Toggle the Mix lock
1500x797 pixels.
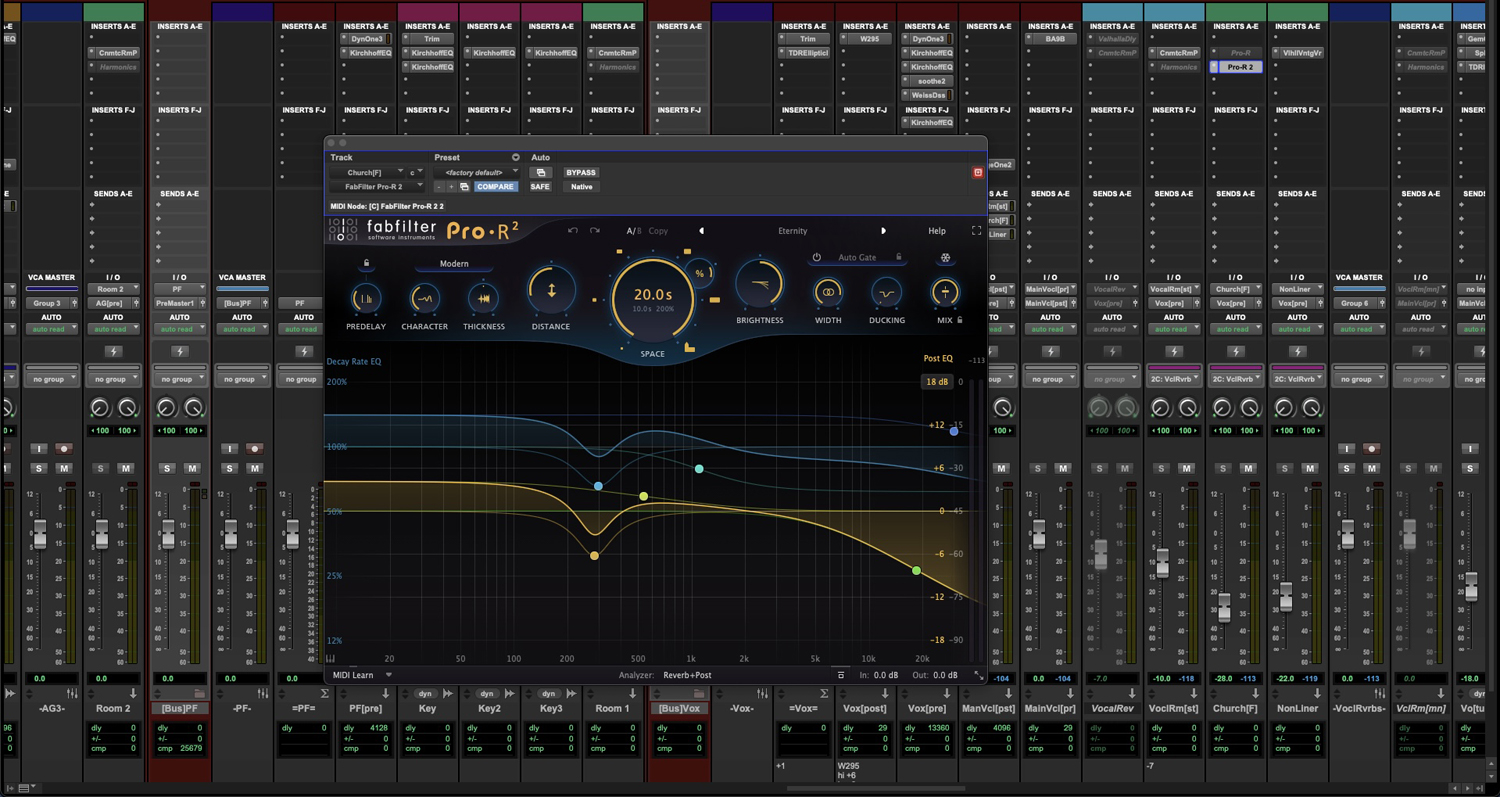tap(960, 321)
